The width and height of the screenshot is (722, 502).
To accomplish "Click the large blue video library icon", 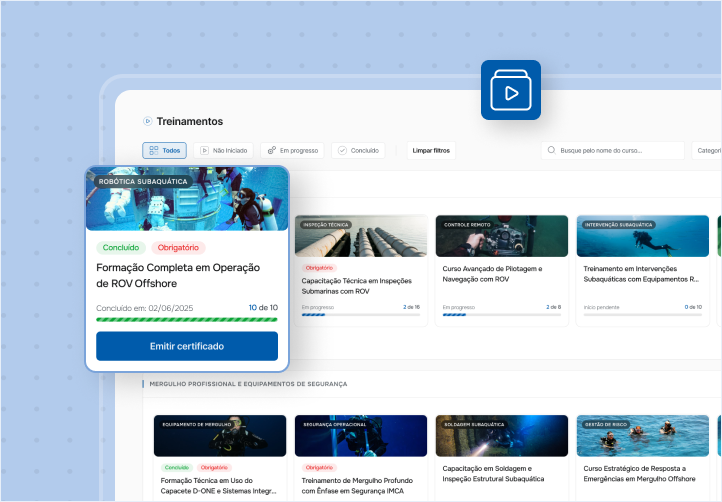I will pyautogui.click(x=511, y=90).
